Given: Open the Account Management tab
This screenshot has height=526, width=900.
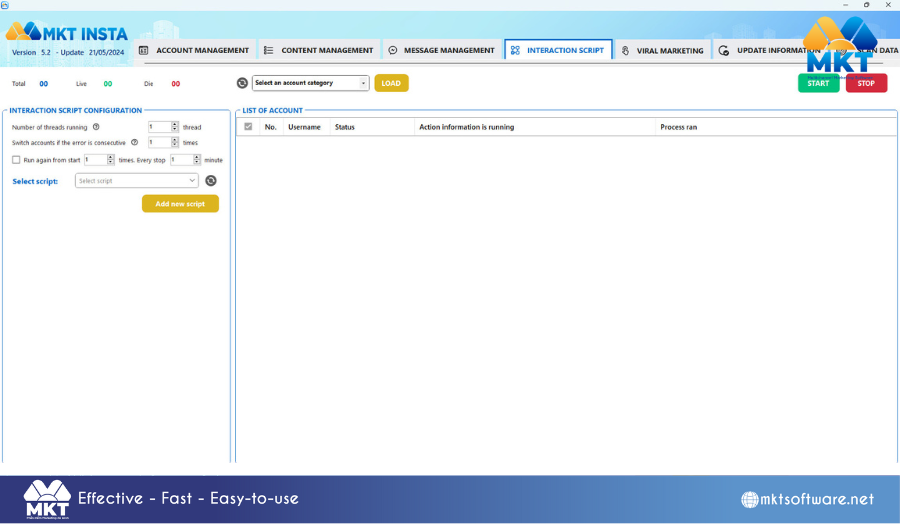Looking at the screenshot, I should click(x=194, y=50).
